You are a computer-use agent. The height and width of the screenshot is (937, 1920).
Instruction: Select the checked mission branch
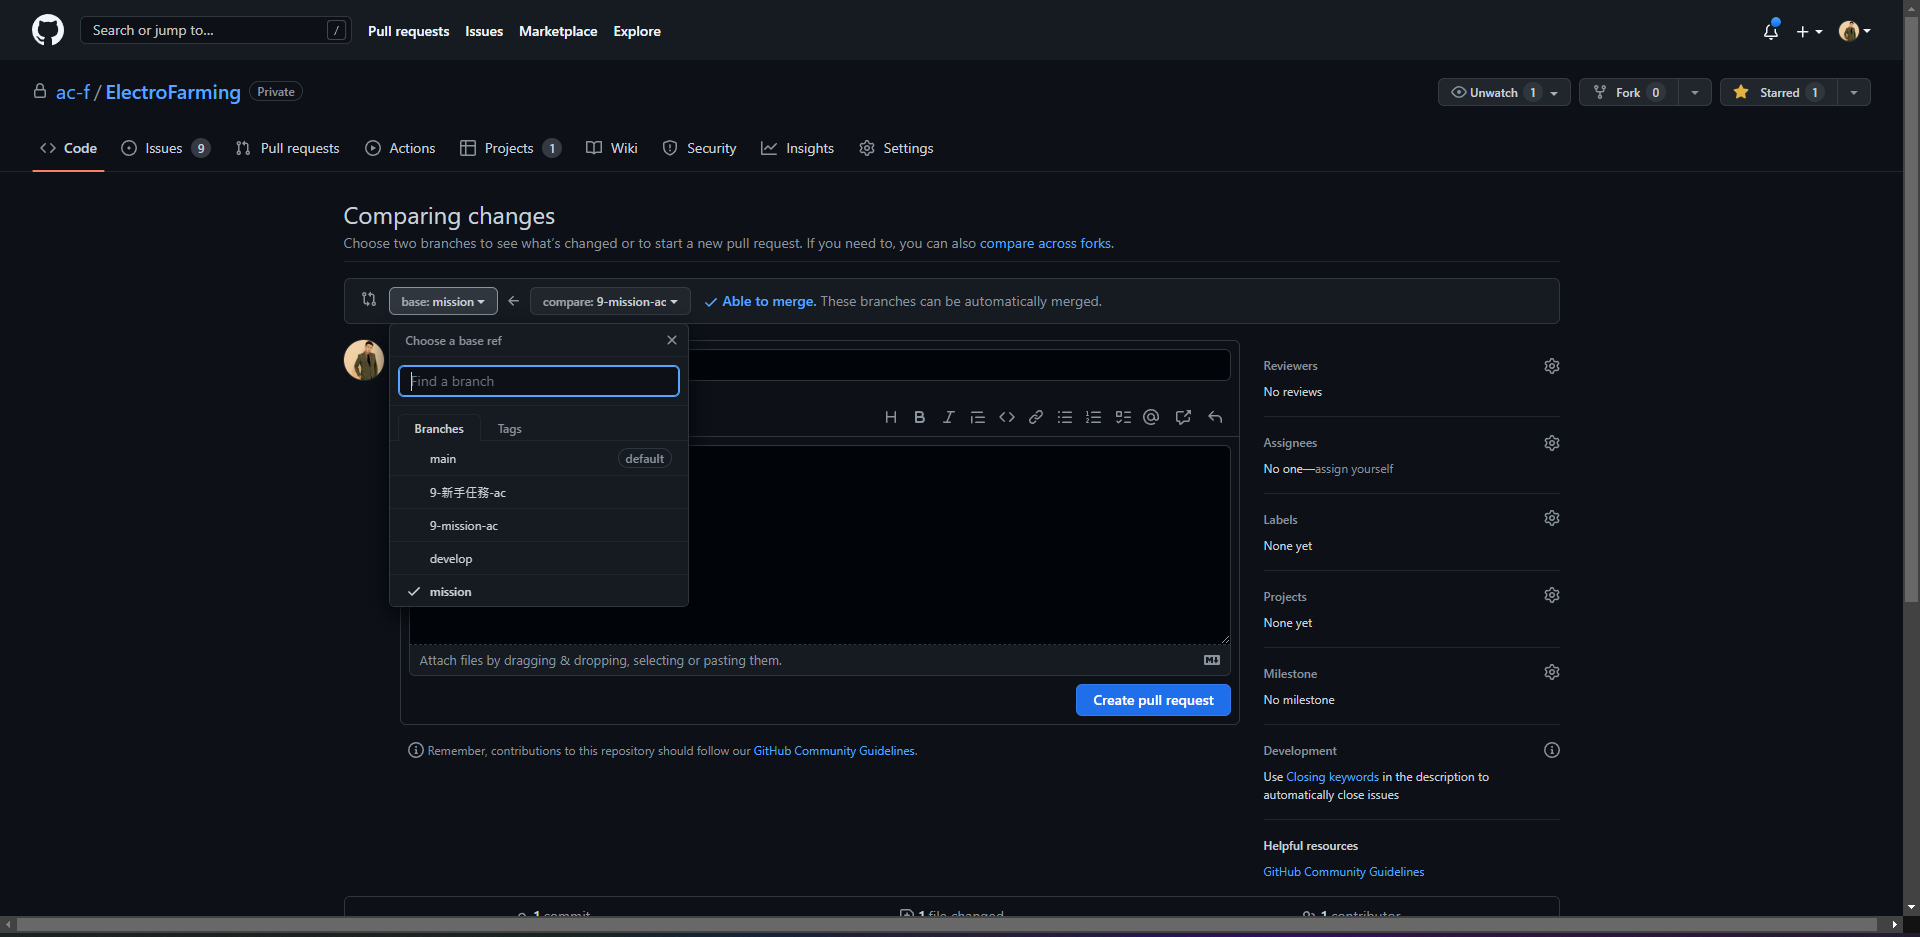click(539, 591)
